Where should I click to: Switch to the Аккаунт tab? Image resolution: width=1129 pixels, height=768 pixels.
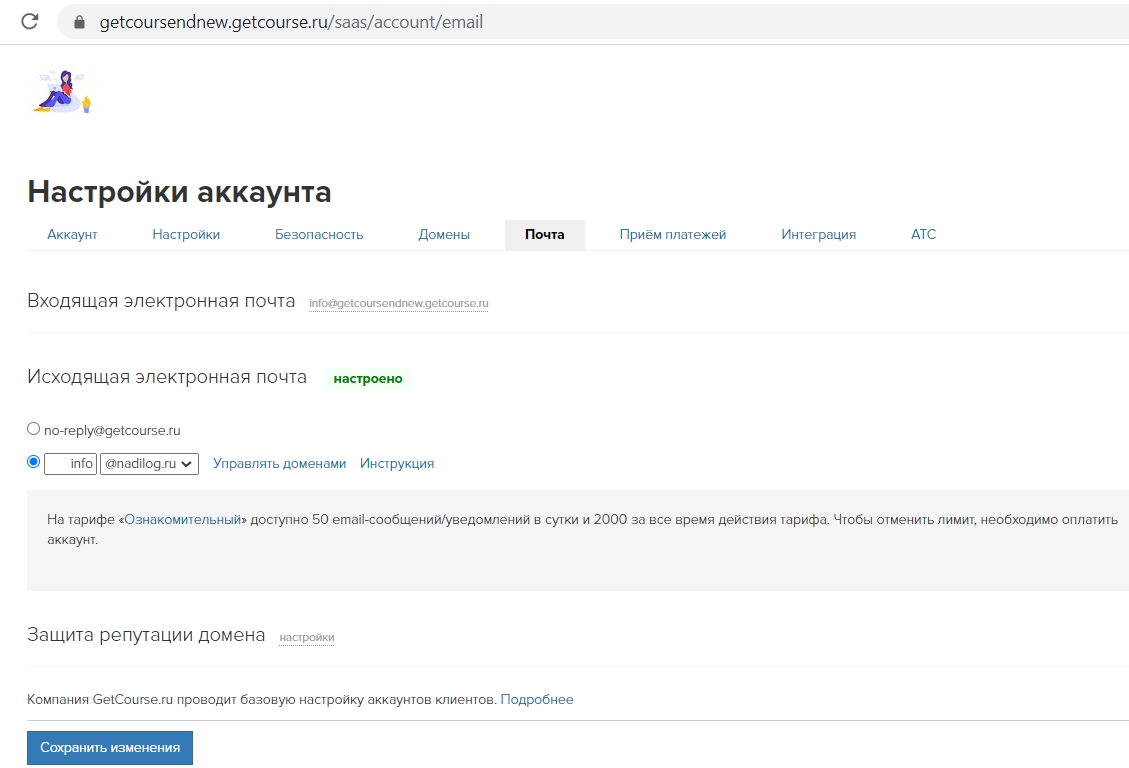[x=72, y=235]
